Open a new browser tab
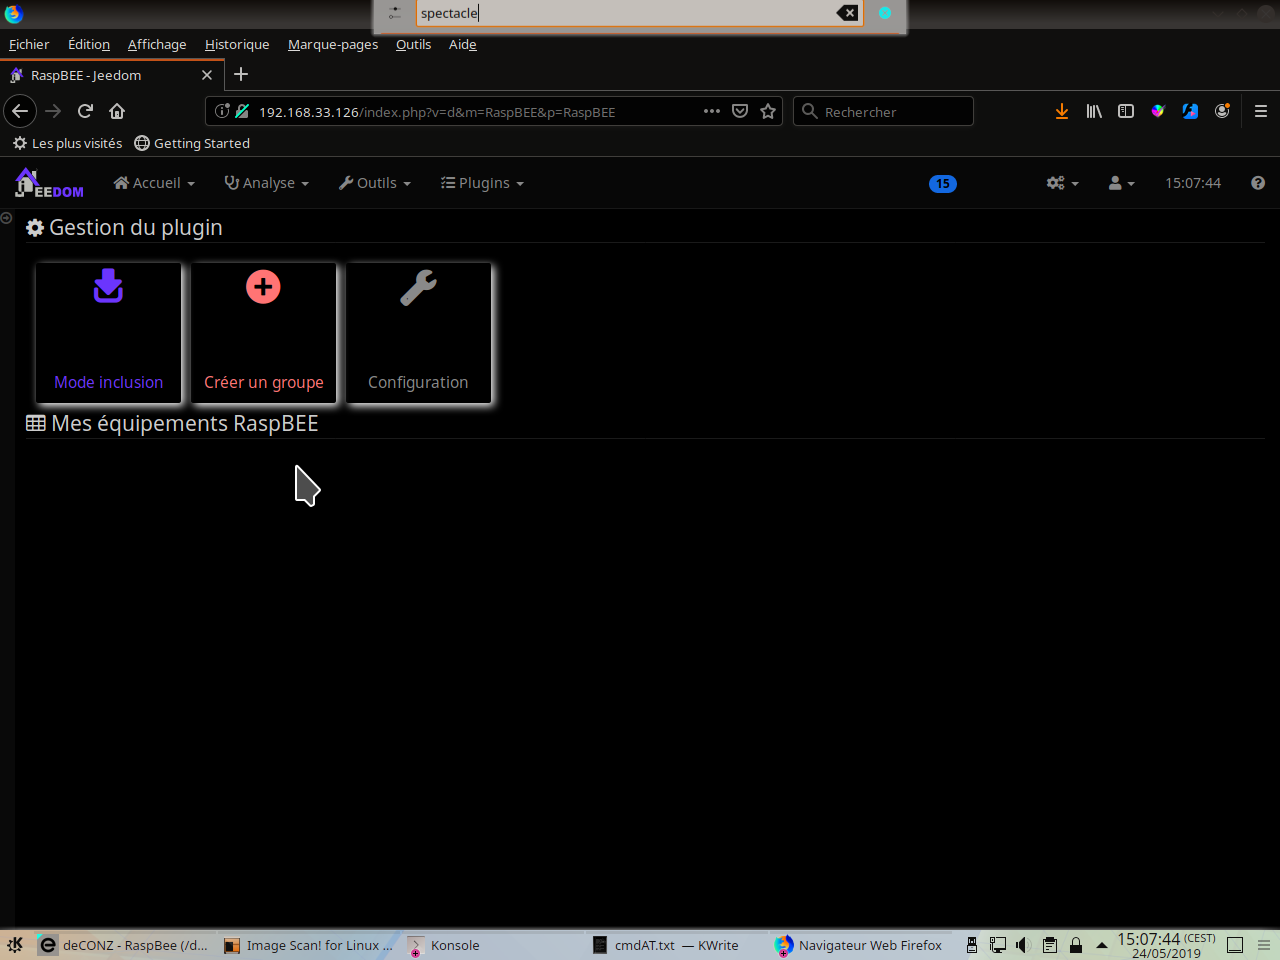The image size is (1280, 960). tap(241, 74)
